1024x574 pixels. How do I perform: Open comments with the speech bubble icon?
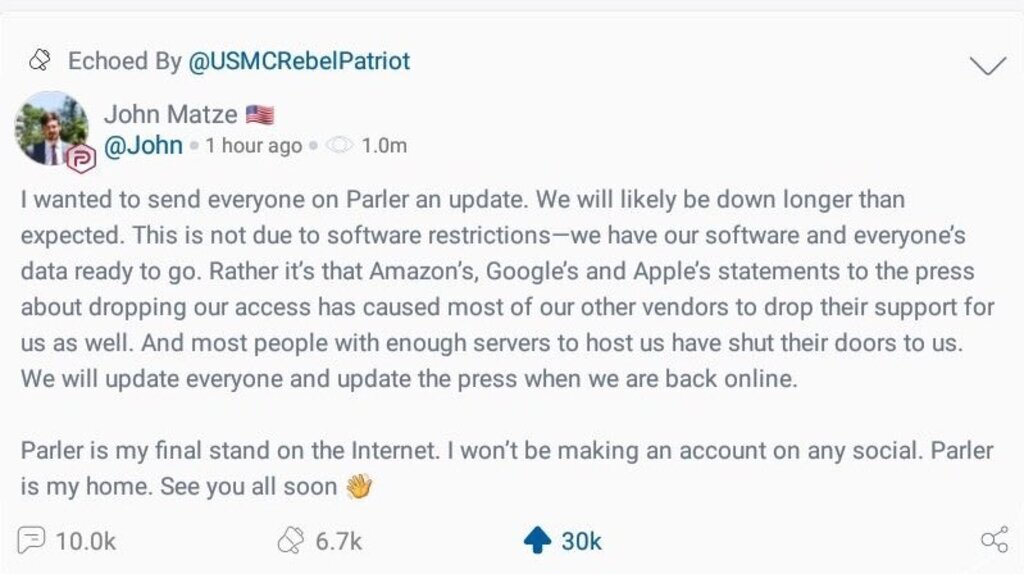pyautogui.click(x=33, y=541)
